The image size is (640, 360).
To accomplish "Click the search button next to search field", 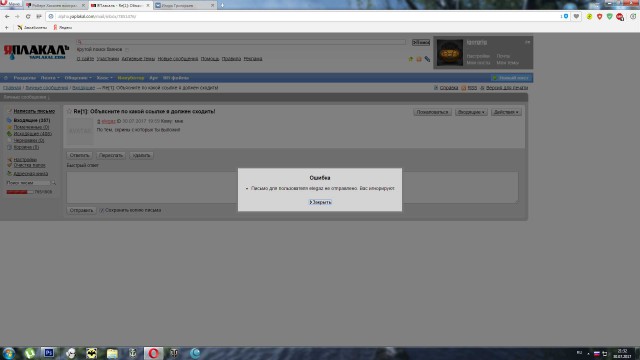I will point(421,42).
